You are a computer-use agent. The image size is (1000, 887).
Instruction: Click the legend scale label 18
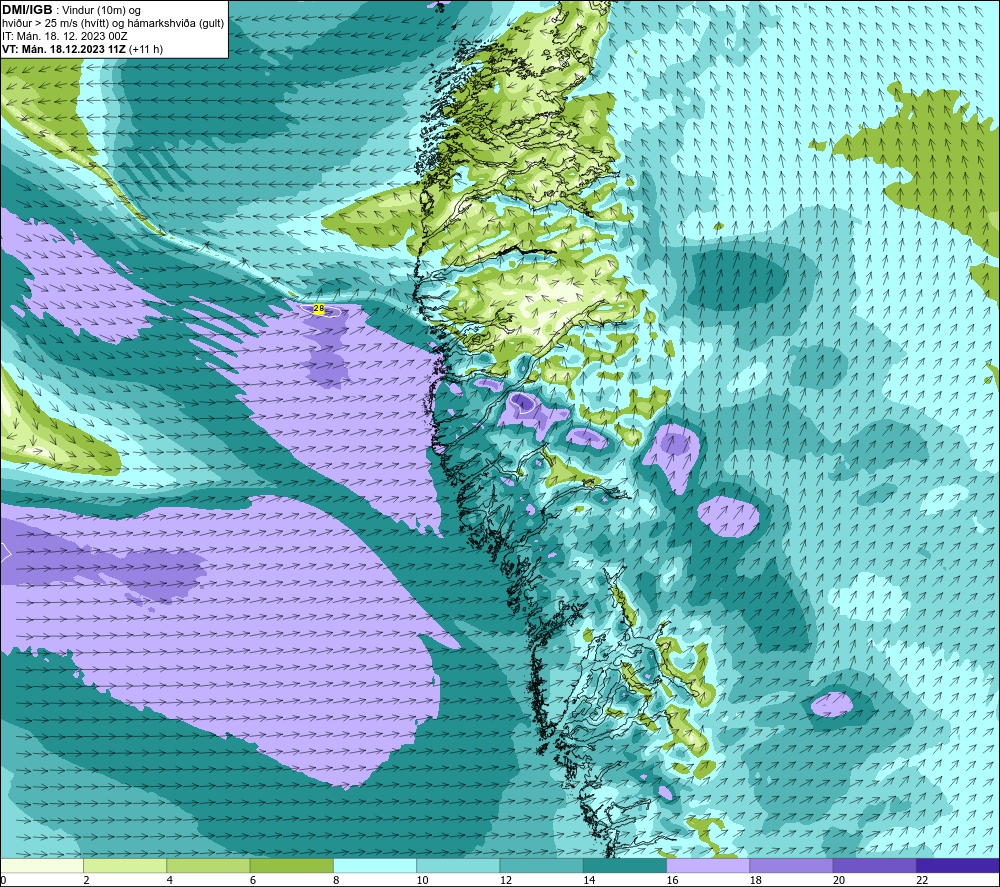[756, 880]
